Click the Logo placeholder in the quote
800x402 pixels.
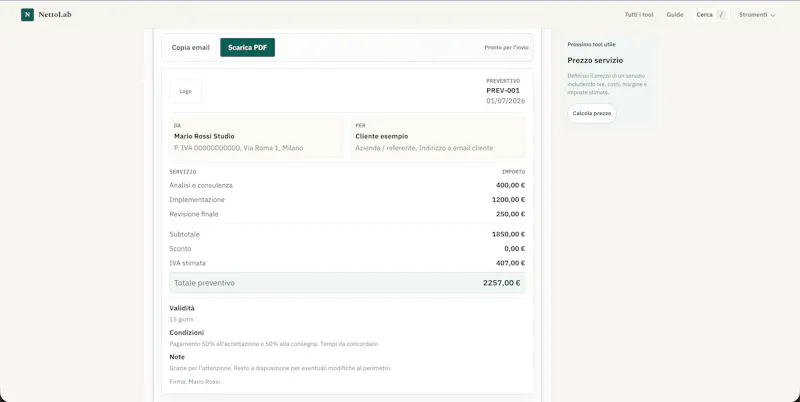pos(186,91)
